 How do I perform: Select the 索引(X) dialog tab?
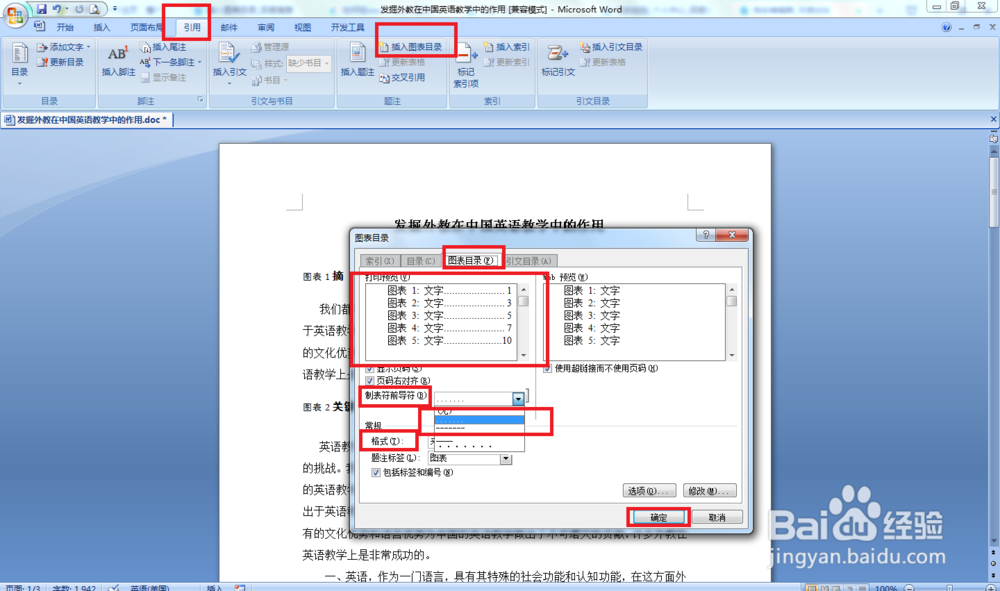click(380, 261)
